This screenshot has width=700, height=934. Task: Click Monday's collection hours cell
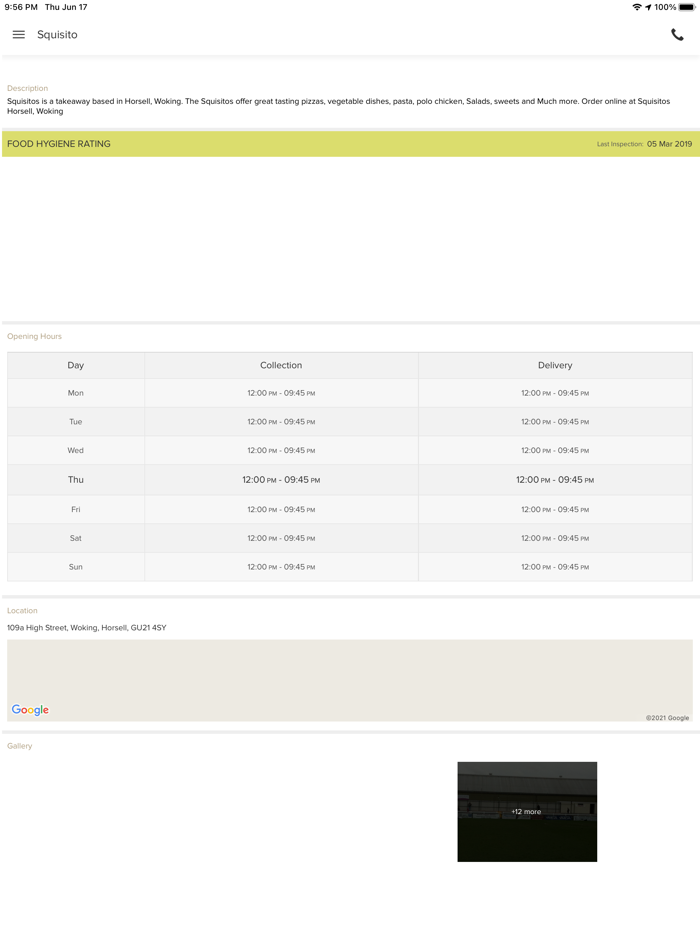pos(281,393)
